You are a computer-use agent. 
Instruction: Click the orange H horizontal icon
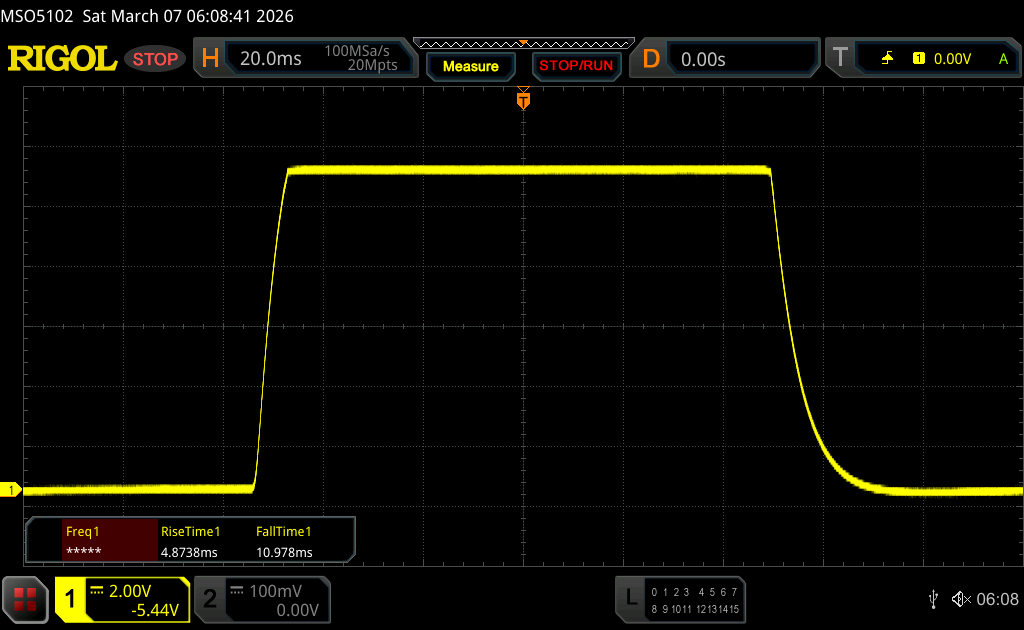point(210,59)
